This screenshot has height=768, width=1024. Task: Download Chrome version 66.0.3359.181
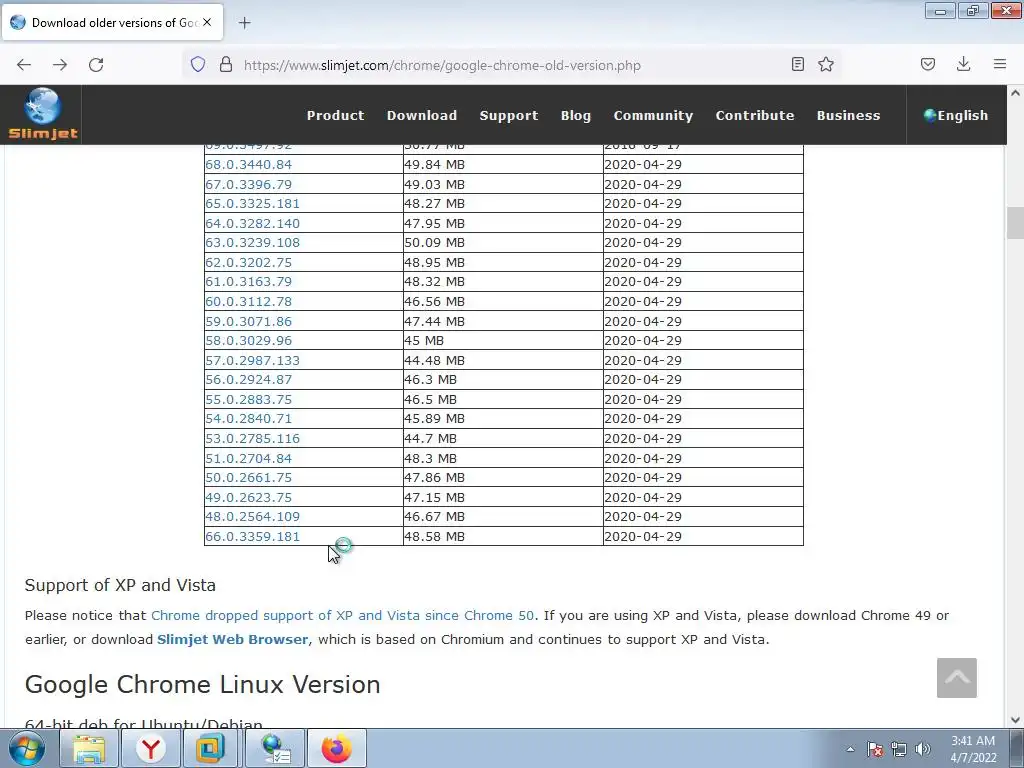pos(252,536)
